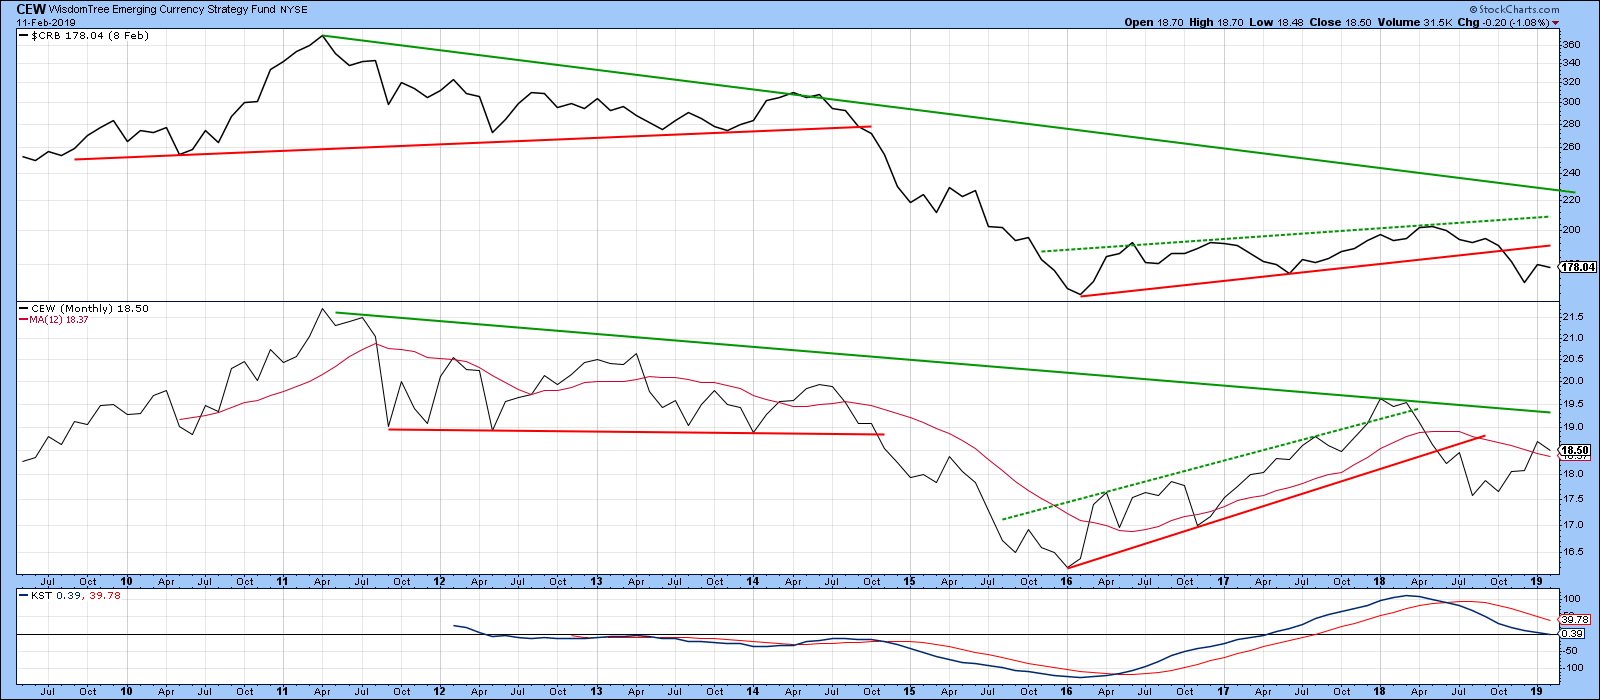1600x700 pixels.
Task: Click the 16.5 level on CEW axis
Action: pos(1573,552)
